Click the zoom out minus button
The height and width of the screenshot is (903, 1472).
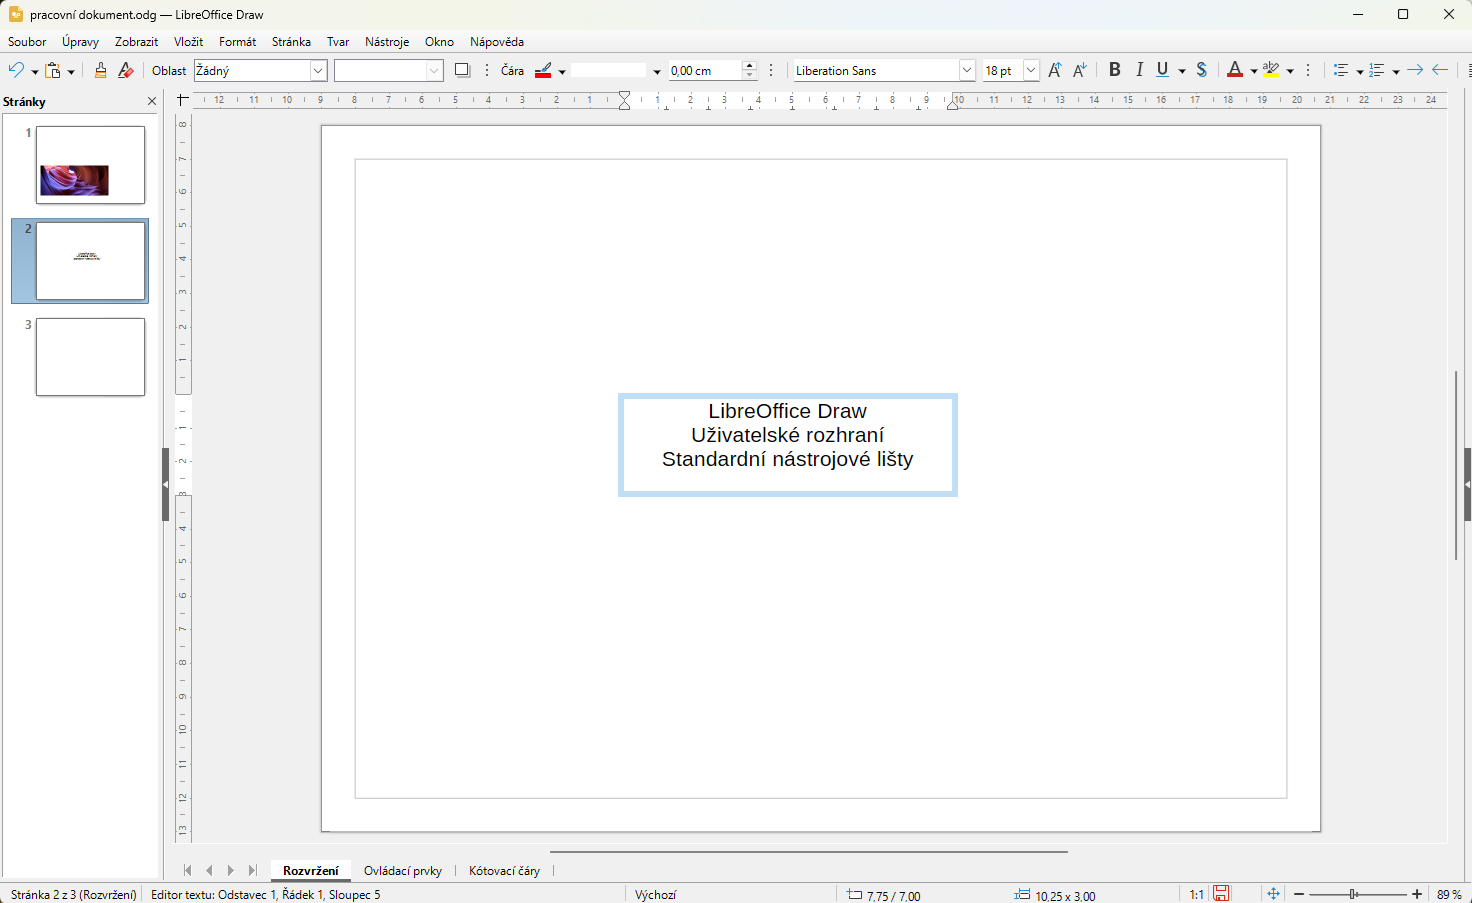(1299, 894)
